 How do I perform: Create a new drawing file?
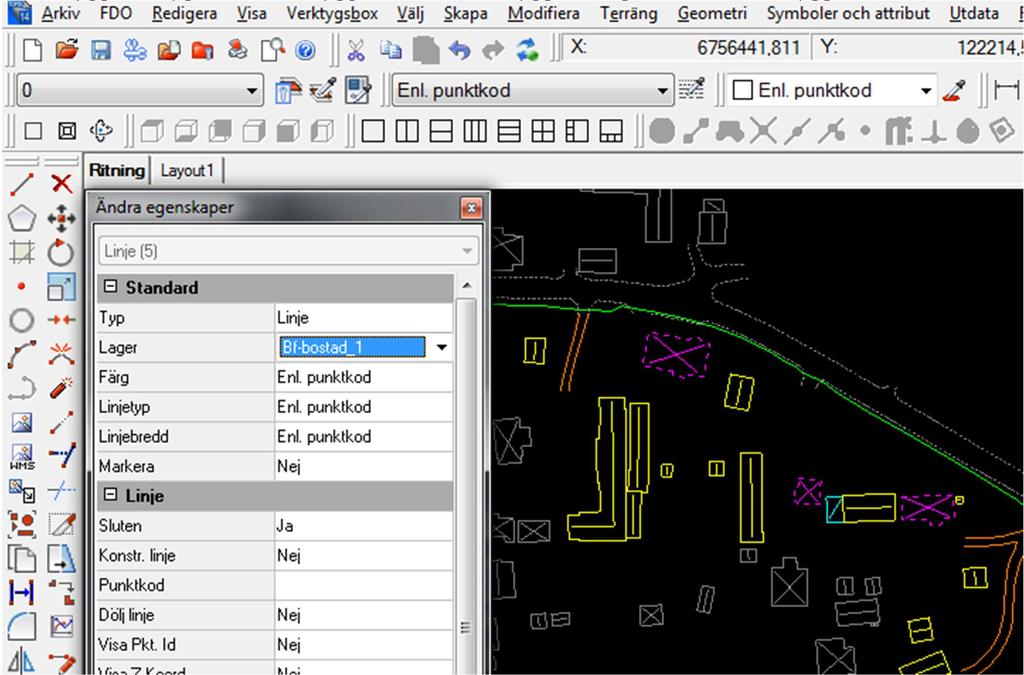click(33, 50)
